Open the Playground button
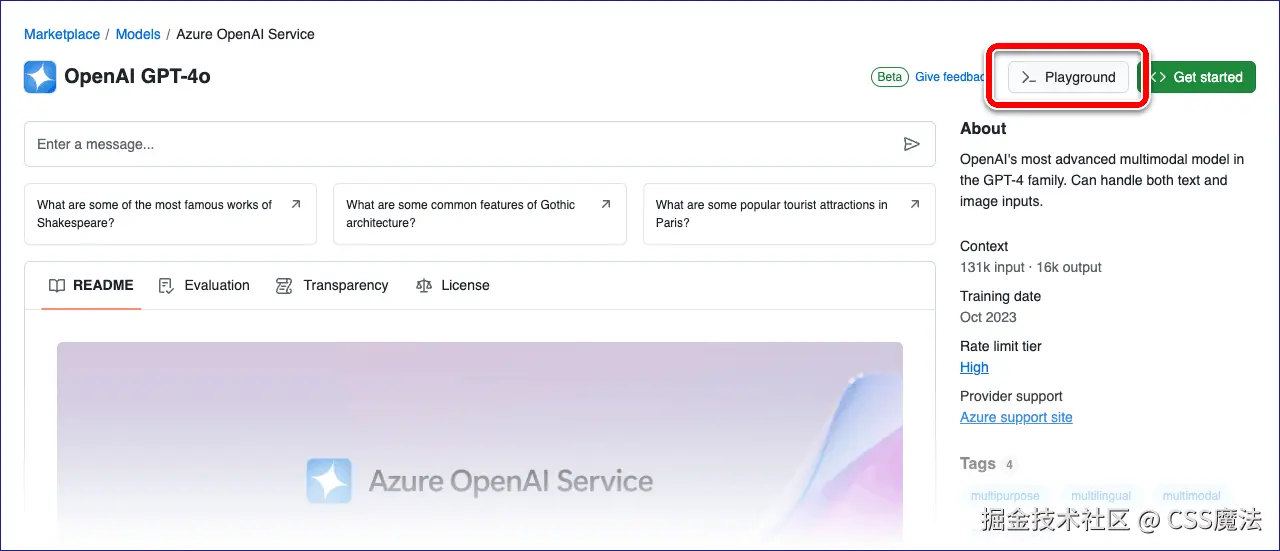Viewport: 1280px width, 551px height. click(x=1068, y=77)
